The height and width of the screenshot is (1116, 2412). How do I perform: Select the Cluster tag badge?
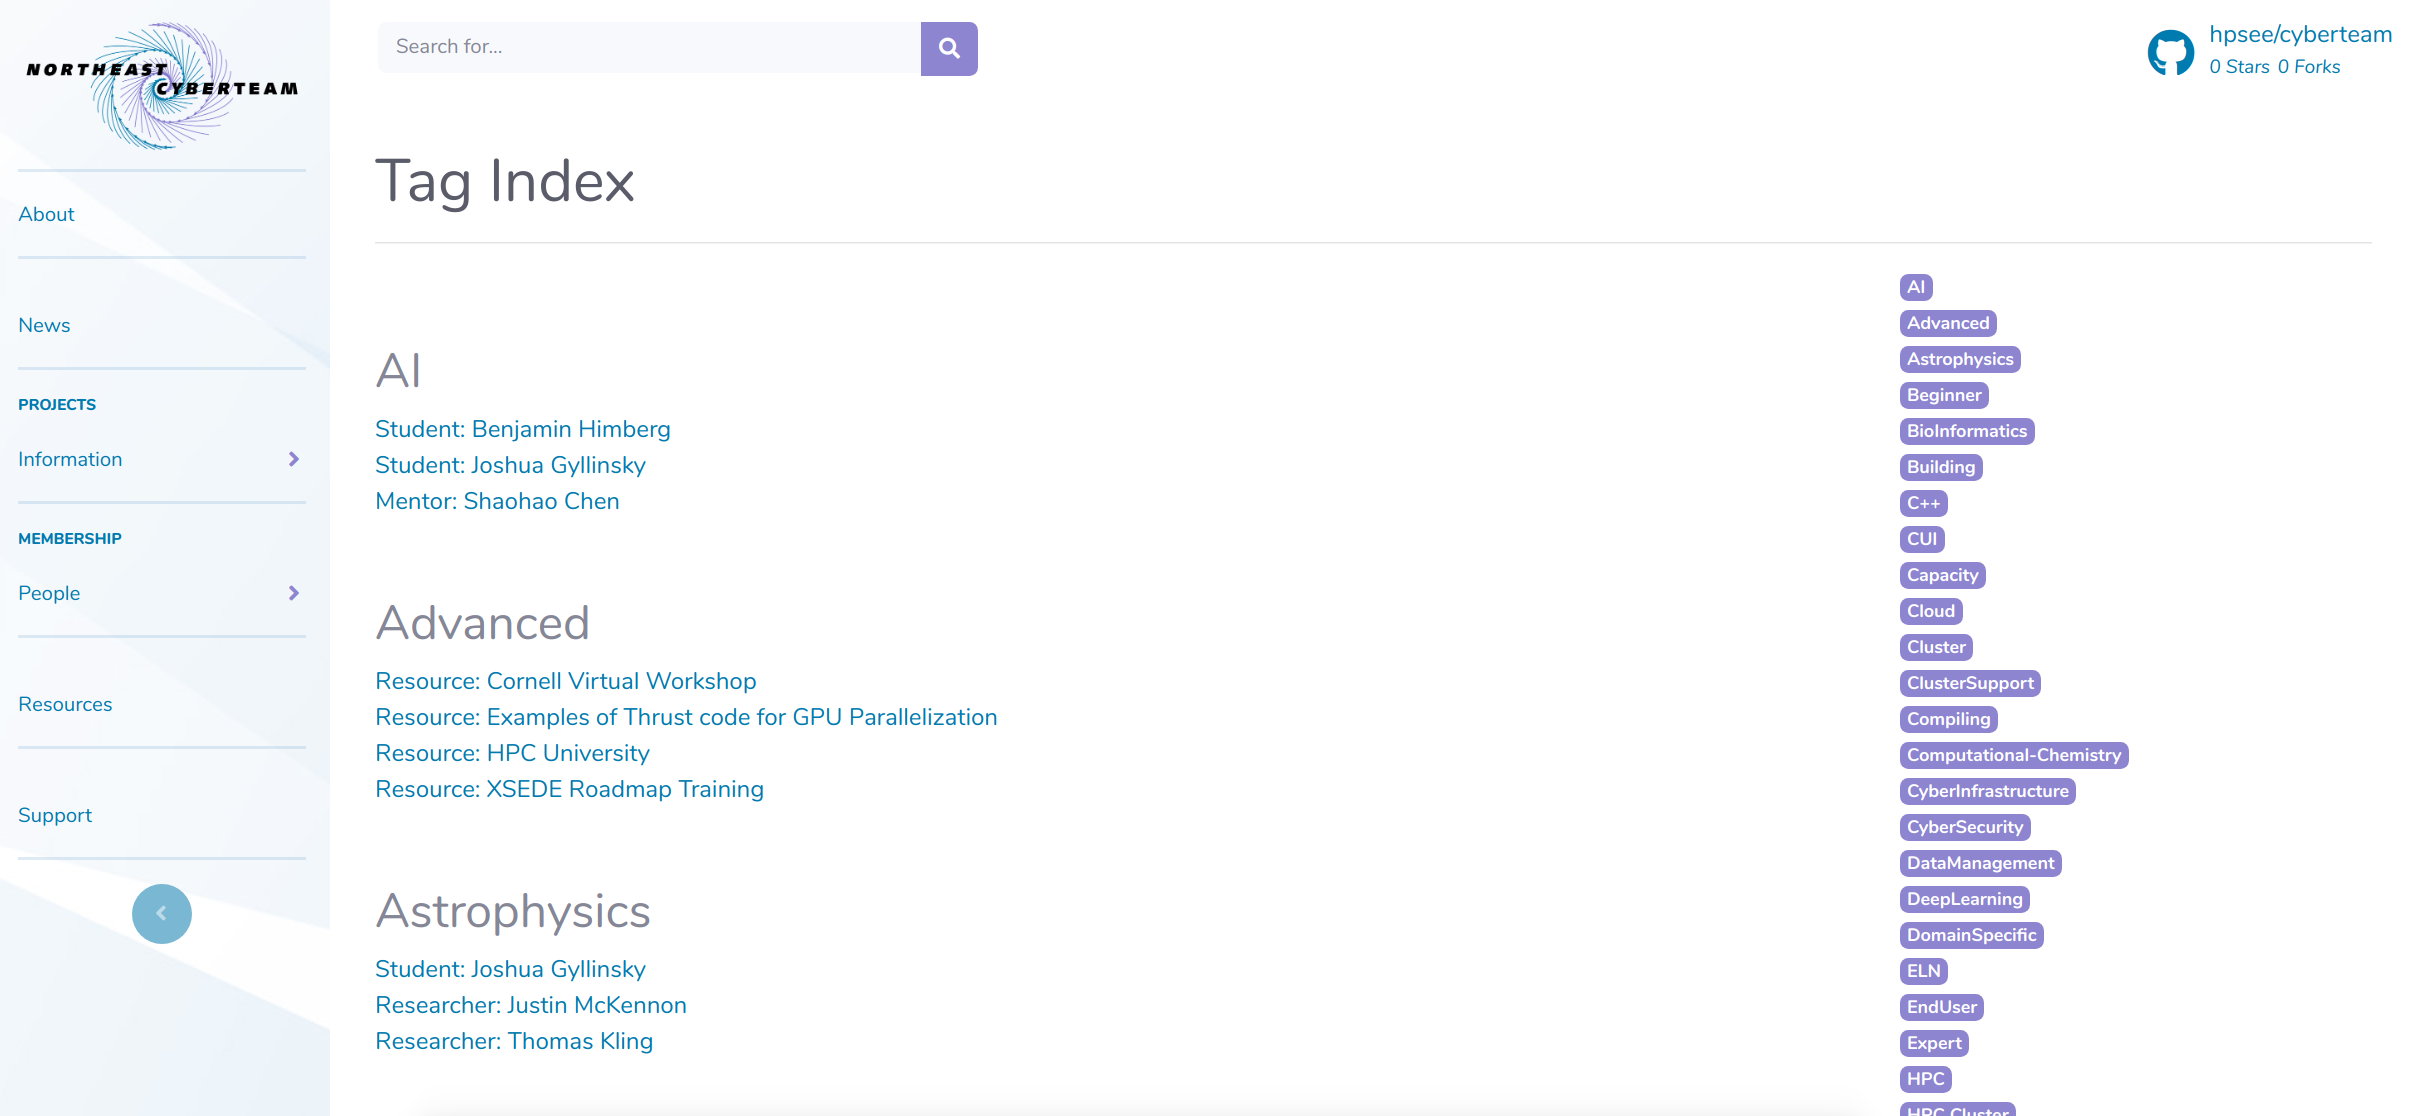(1936, 647)
